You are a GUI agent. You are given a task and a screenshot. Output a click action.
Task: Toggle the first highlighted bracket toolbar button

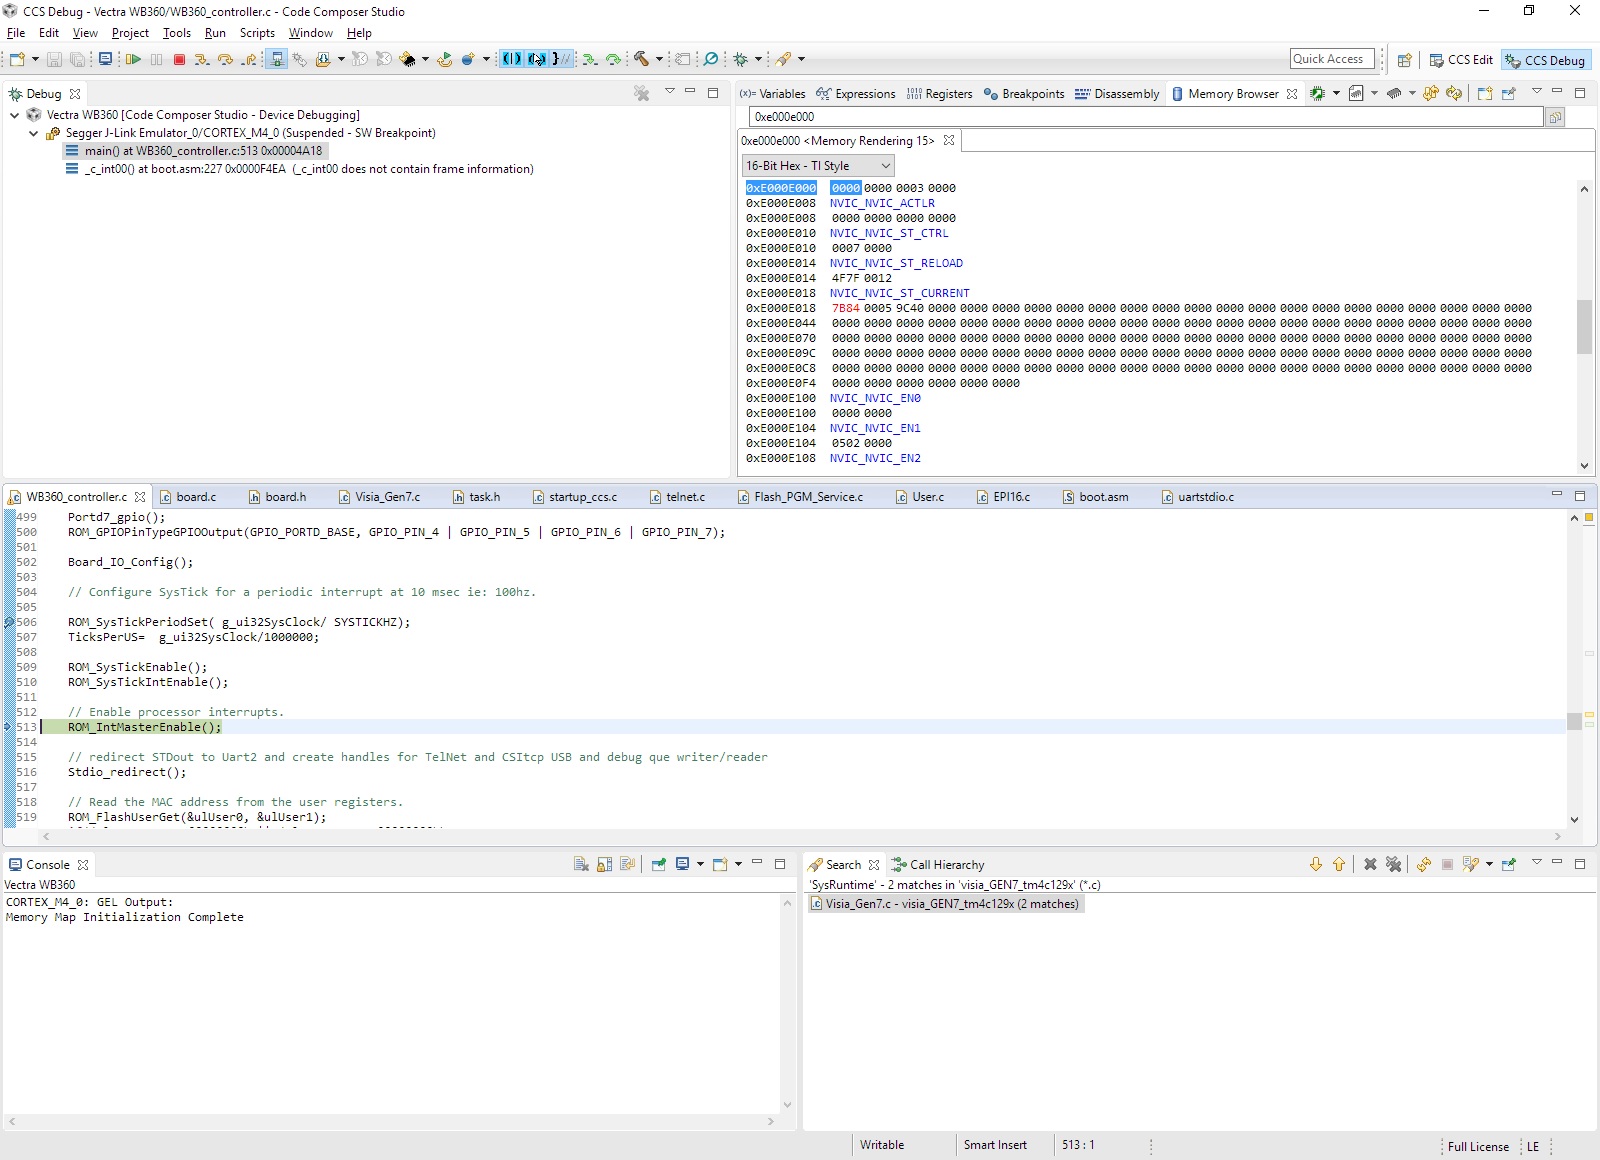coord(512,59)
